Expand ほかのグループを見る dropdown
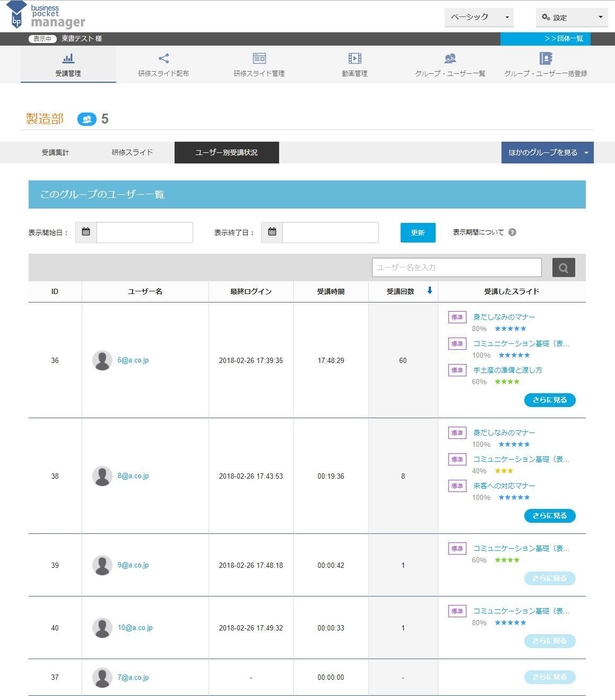This screenshot has width=615, height=700. (547, 152)
